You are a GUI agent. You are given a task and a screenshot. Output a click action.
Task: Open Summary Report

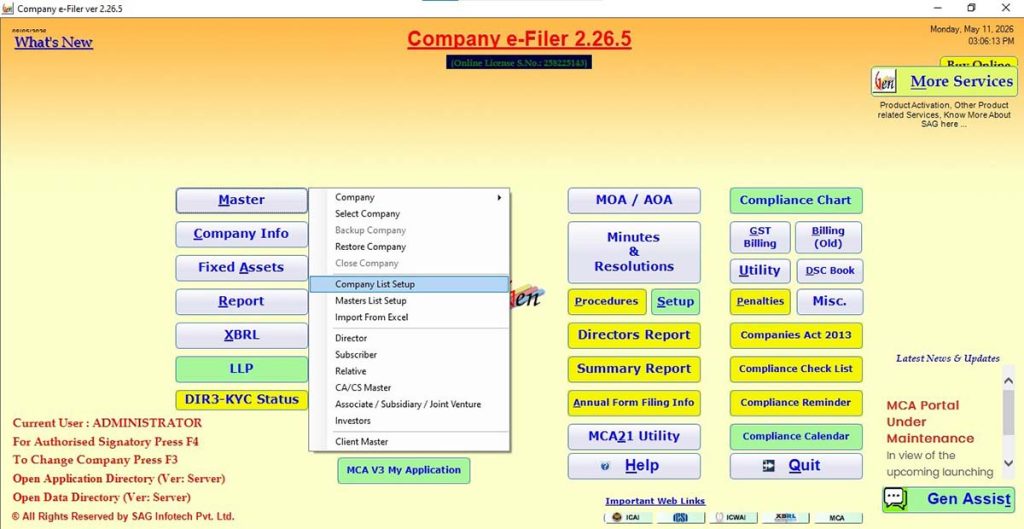pos(633,369)
